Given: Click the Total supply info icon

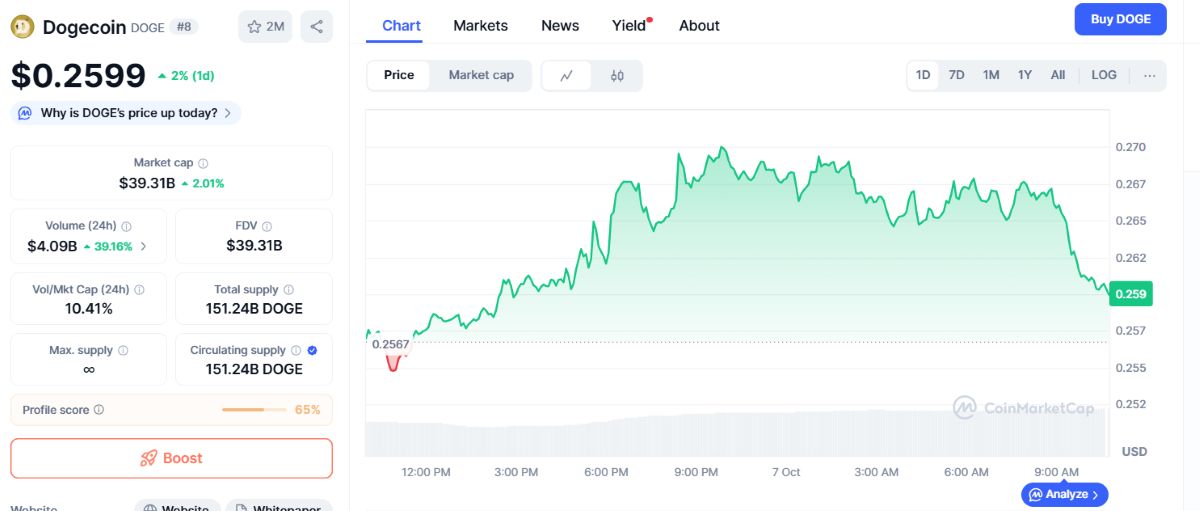Looking at the screenshot, I should click(288, 290).
